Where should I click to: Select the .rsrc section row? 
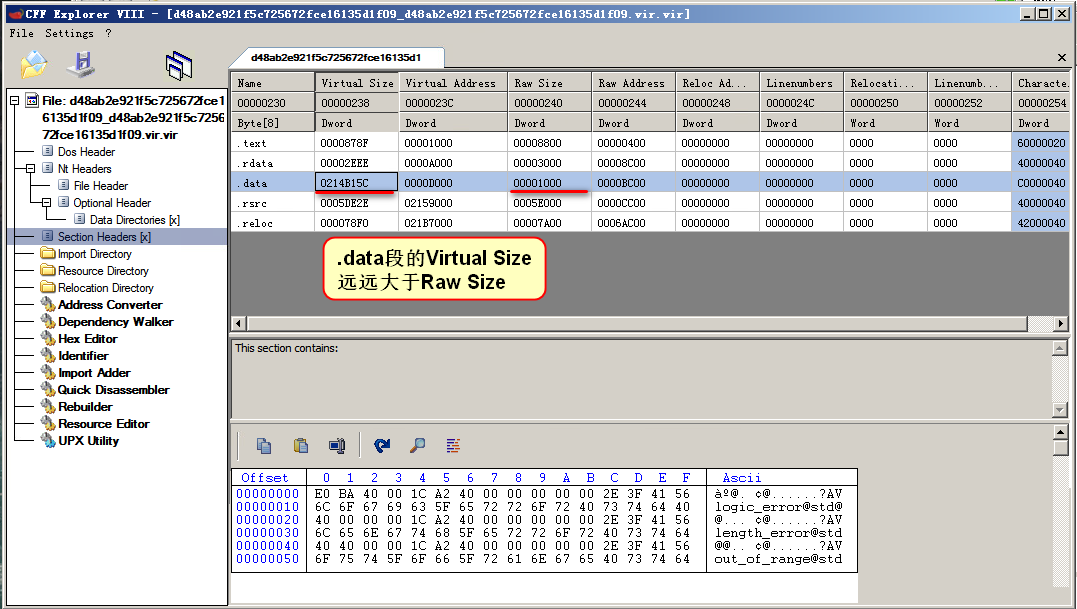tap(650, 203)
